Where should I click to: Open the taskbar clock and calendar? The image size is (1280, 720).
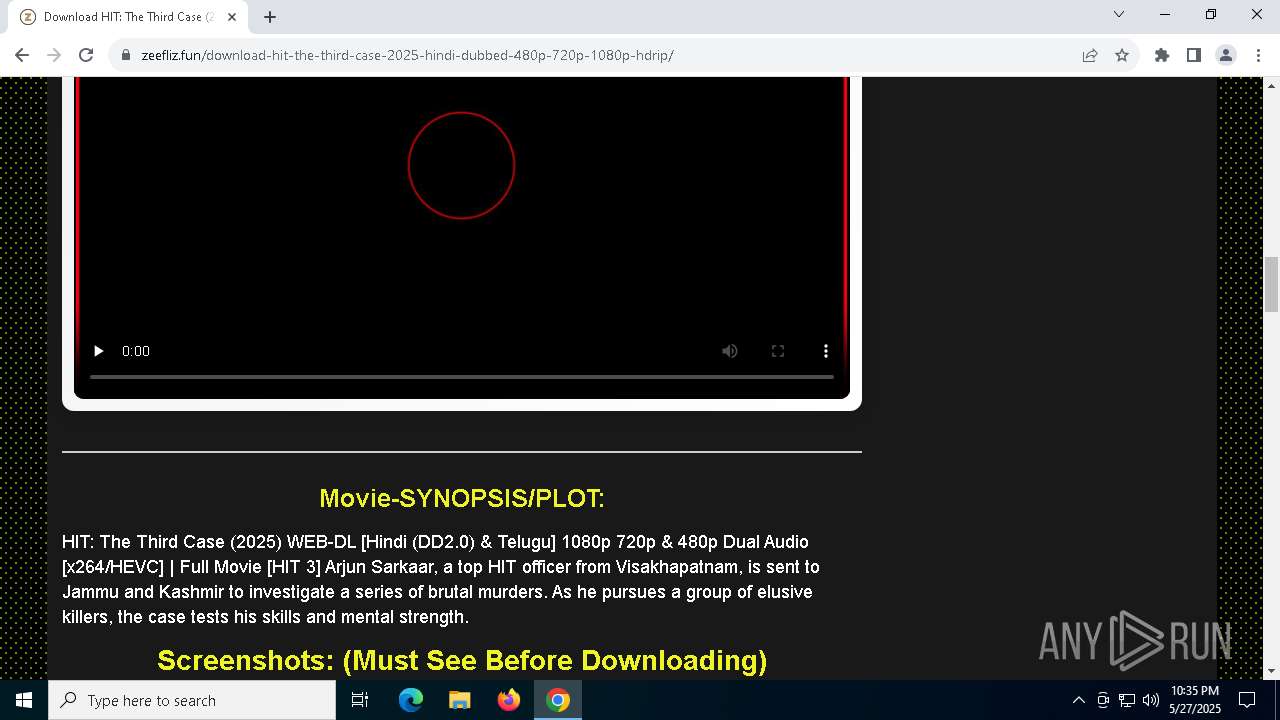point(1195,700)
